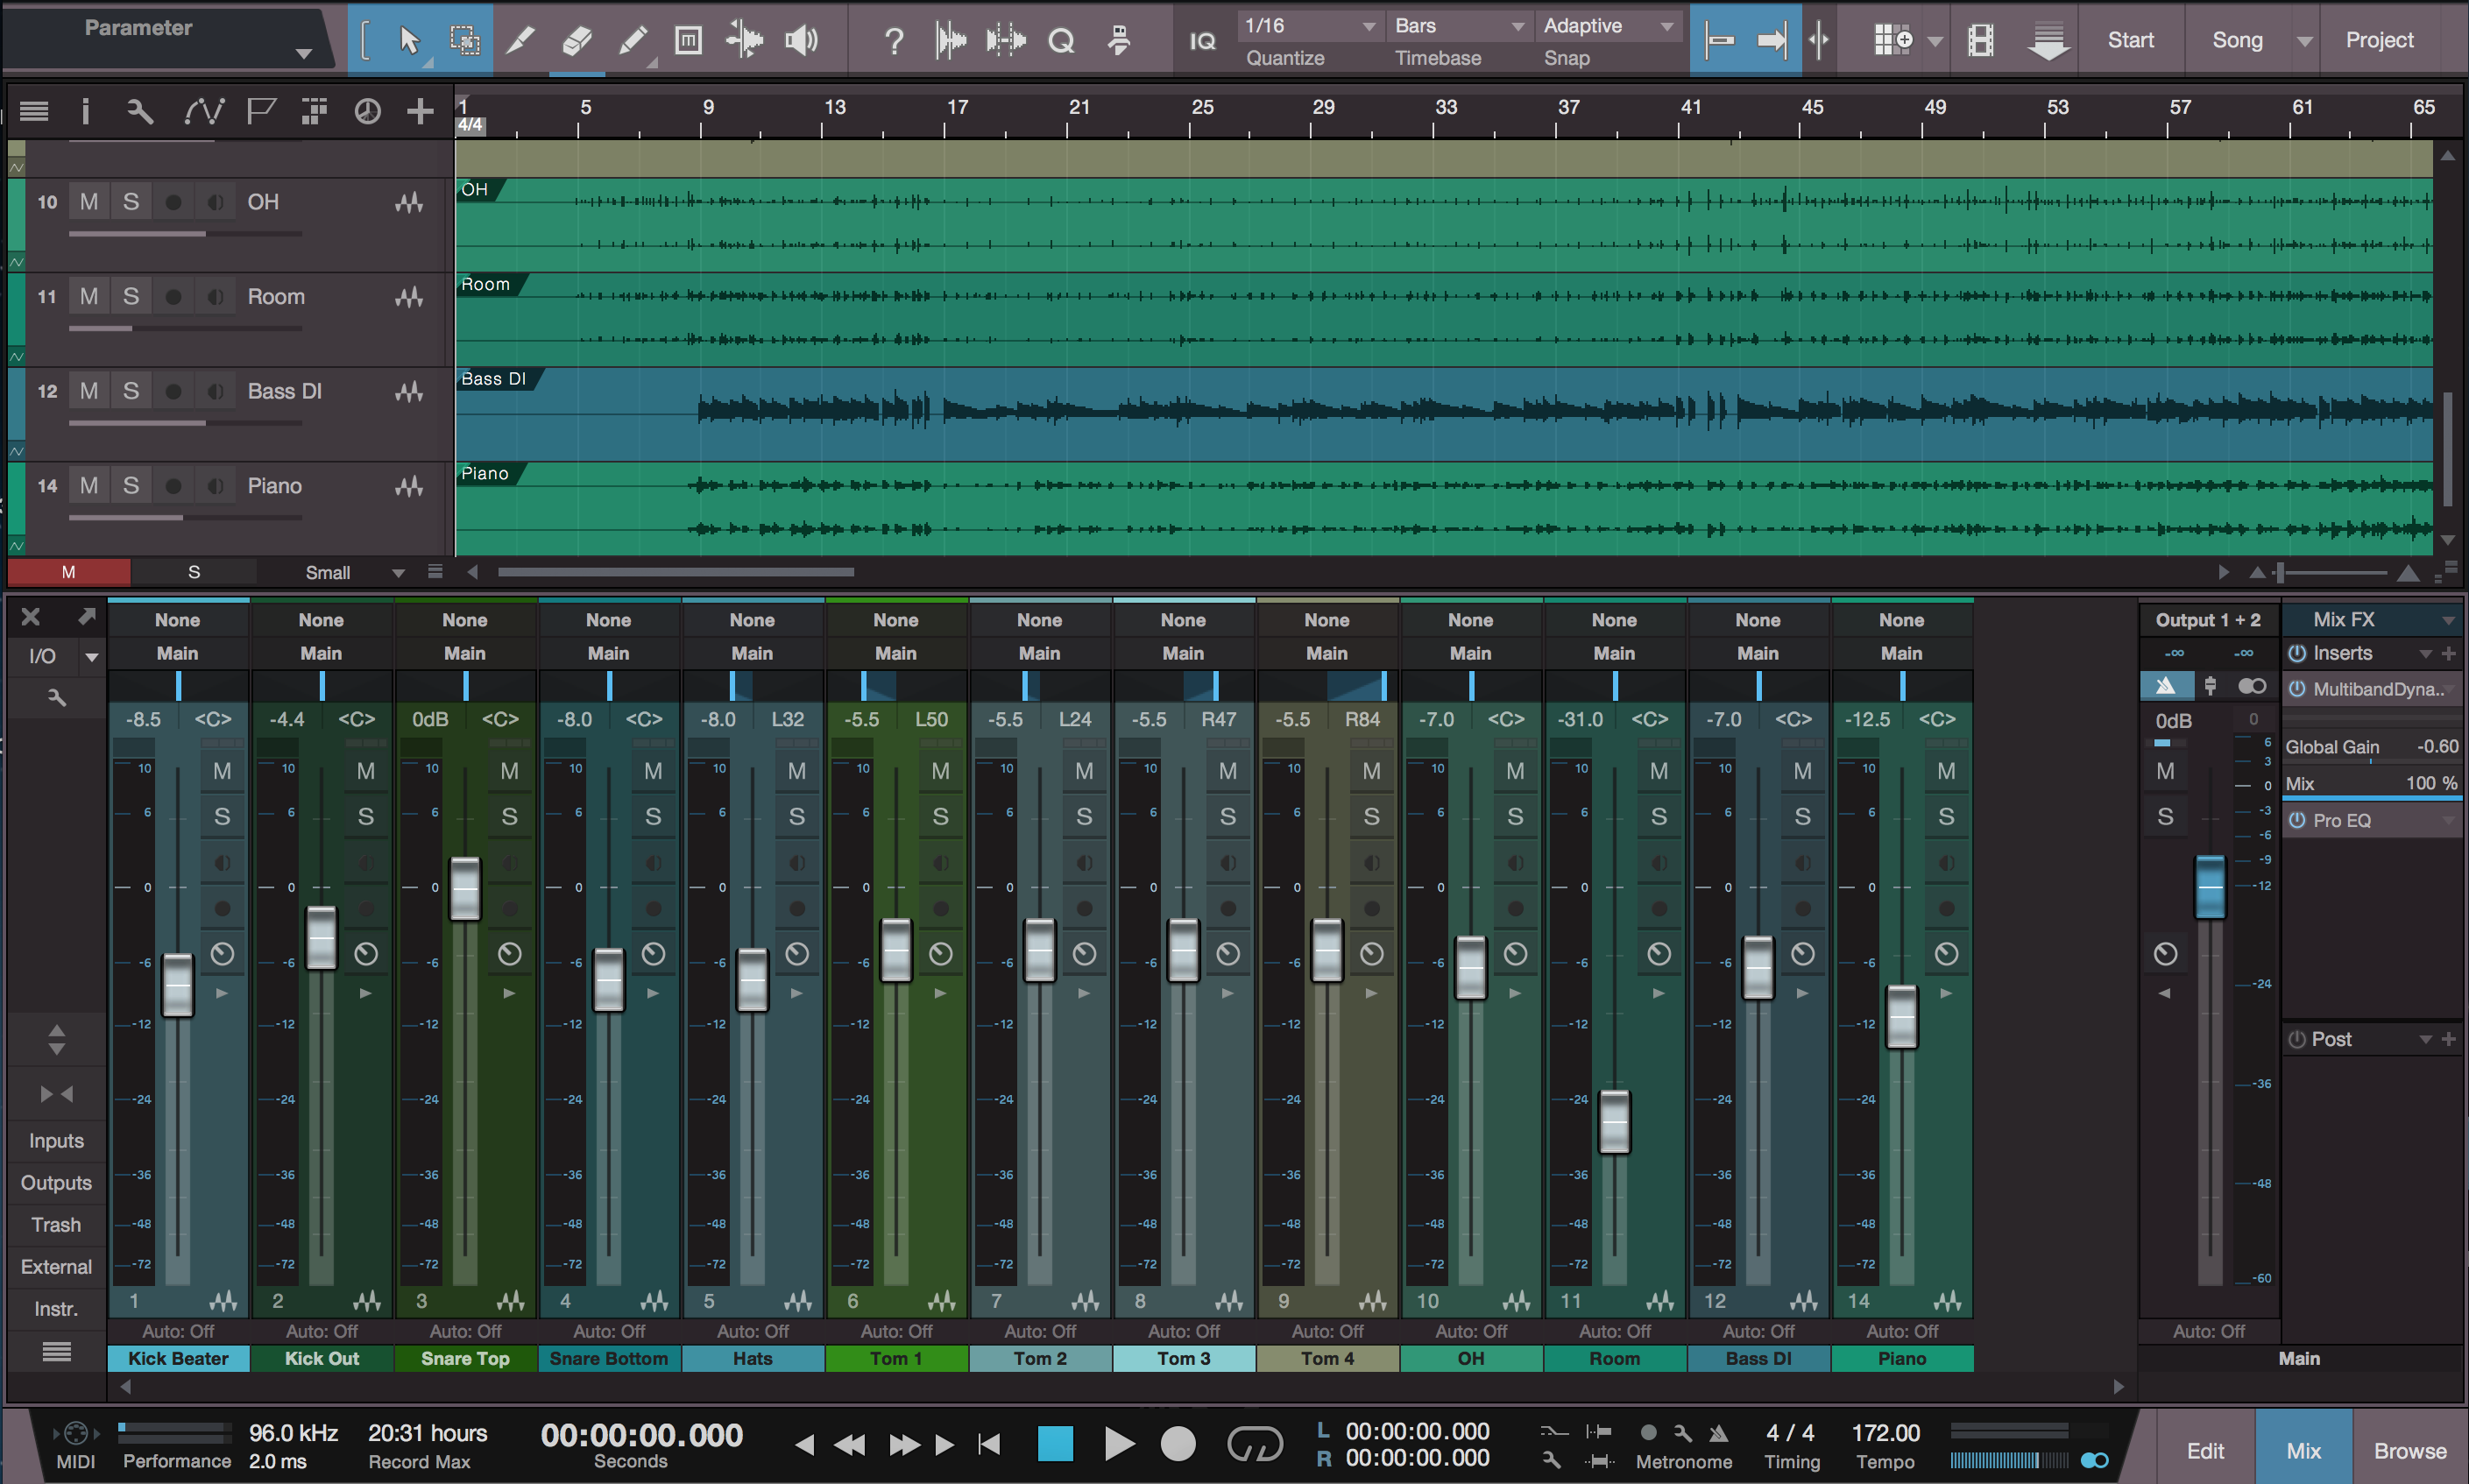
Task: Click the track list icon
Action: 34,111
